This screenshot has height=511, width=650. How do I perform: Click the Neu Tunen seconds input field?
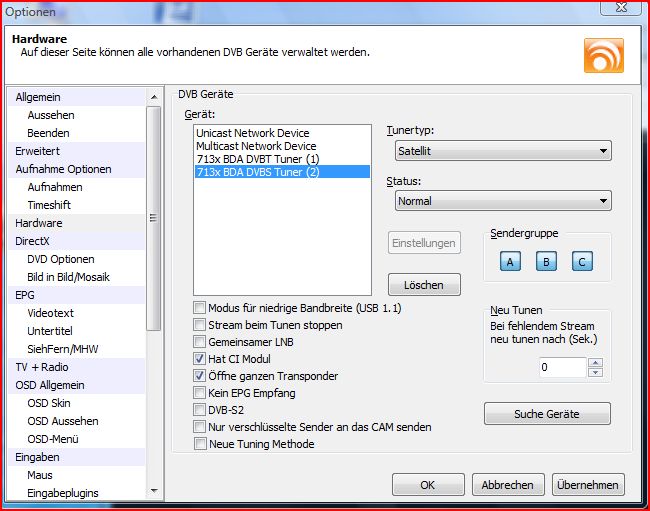coord(563,367)
